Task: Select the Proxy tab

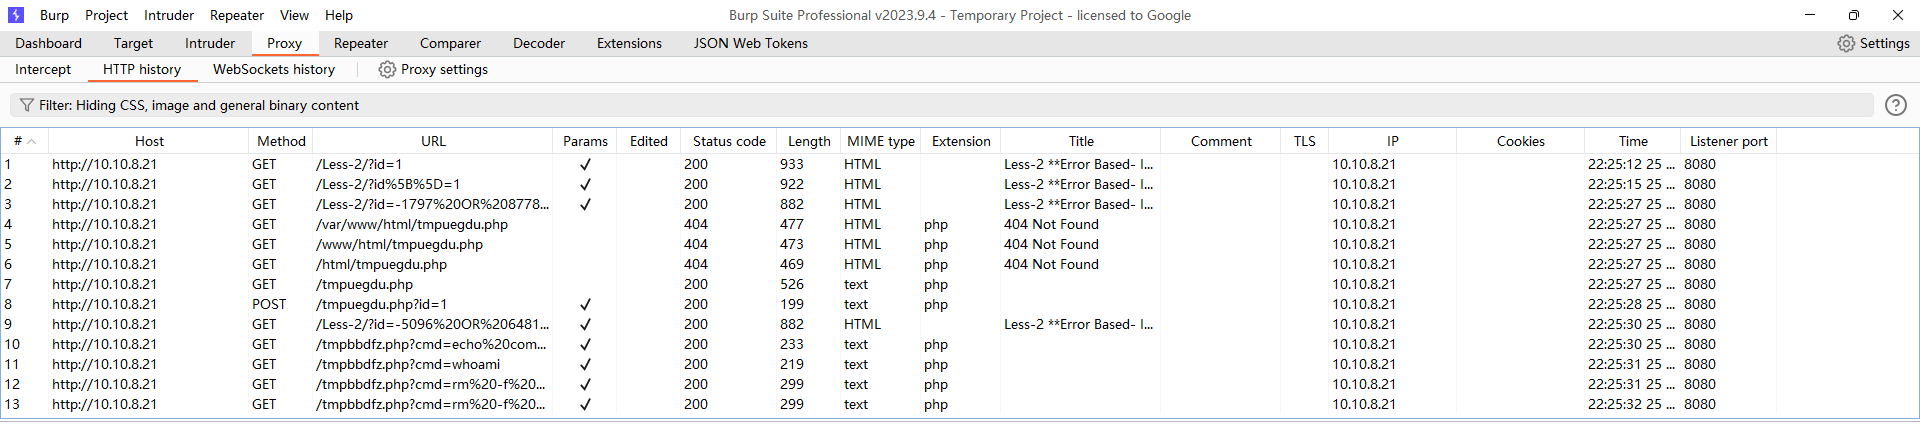Action: pyautogui.click(x=284, y=43)
